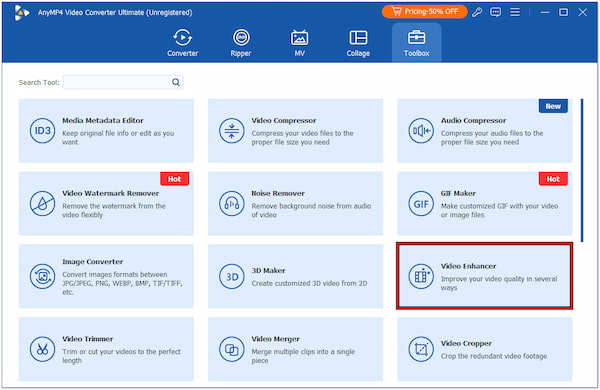Click the Noise Remover headphone icon

coord(232,204)
